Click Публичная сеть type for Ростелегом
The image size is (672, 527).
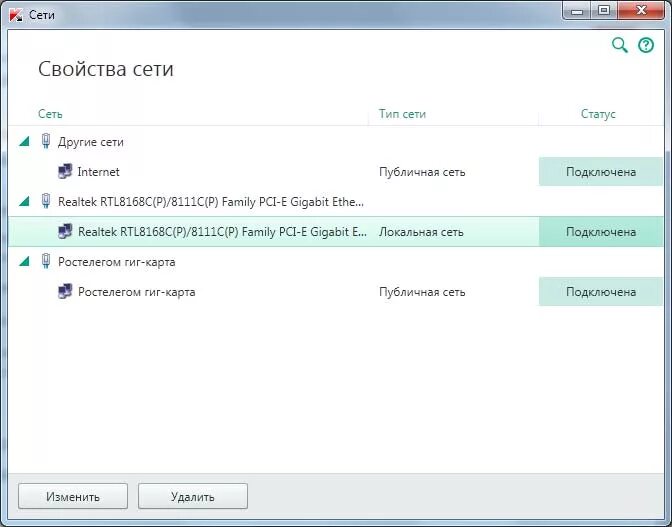click(x=422, y=292)
